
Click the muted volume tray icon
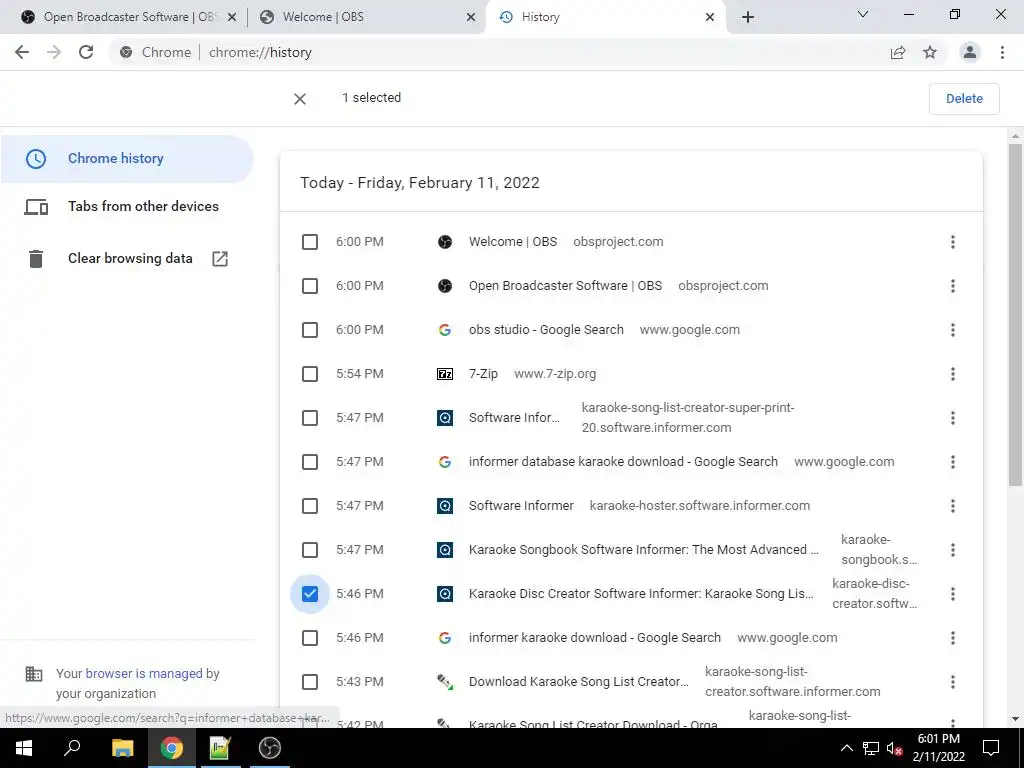coord(895,748)
